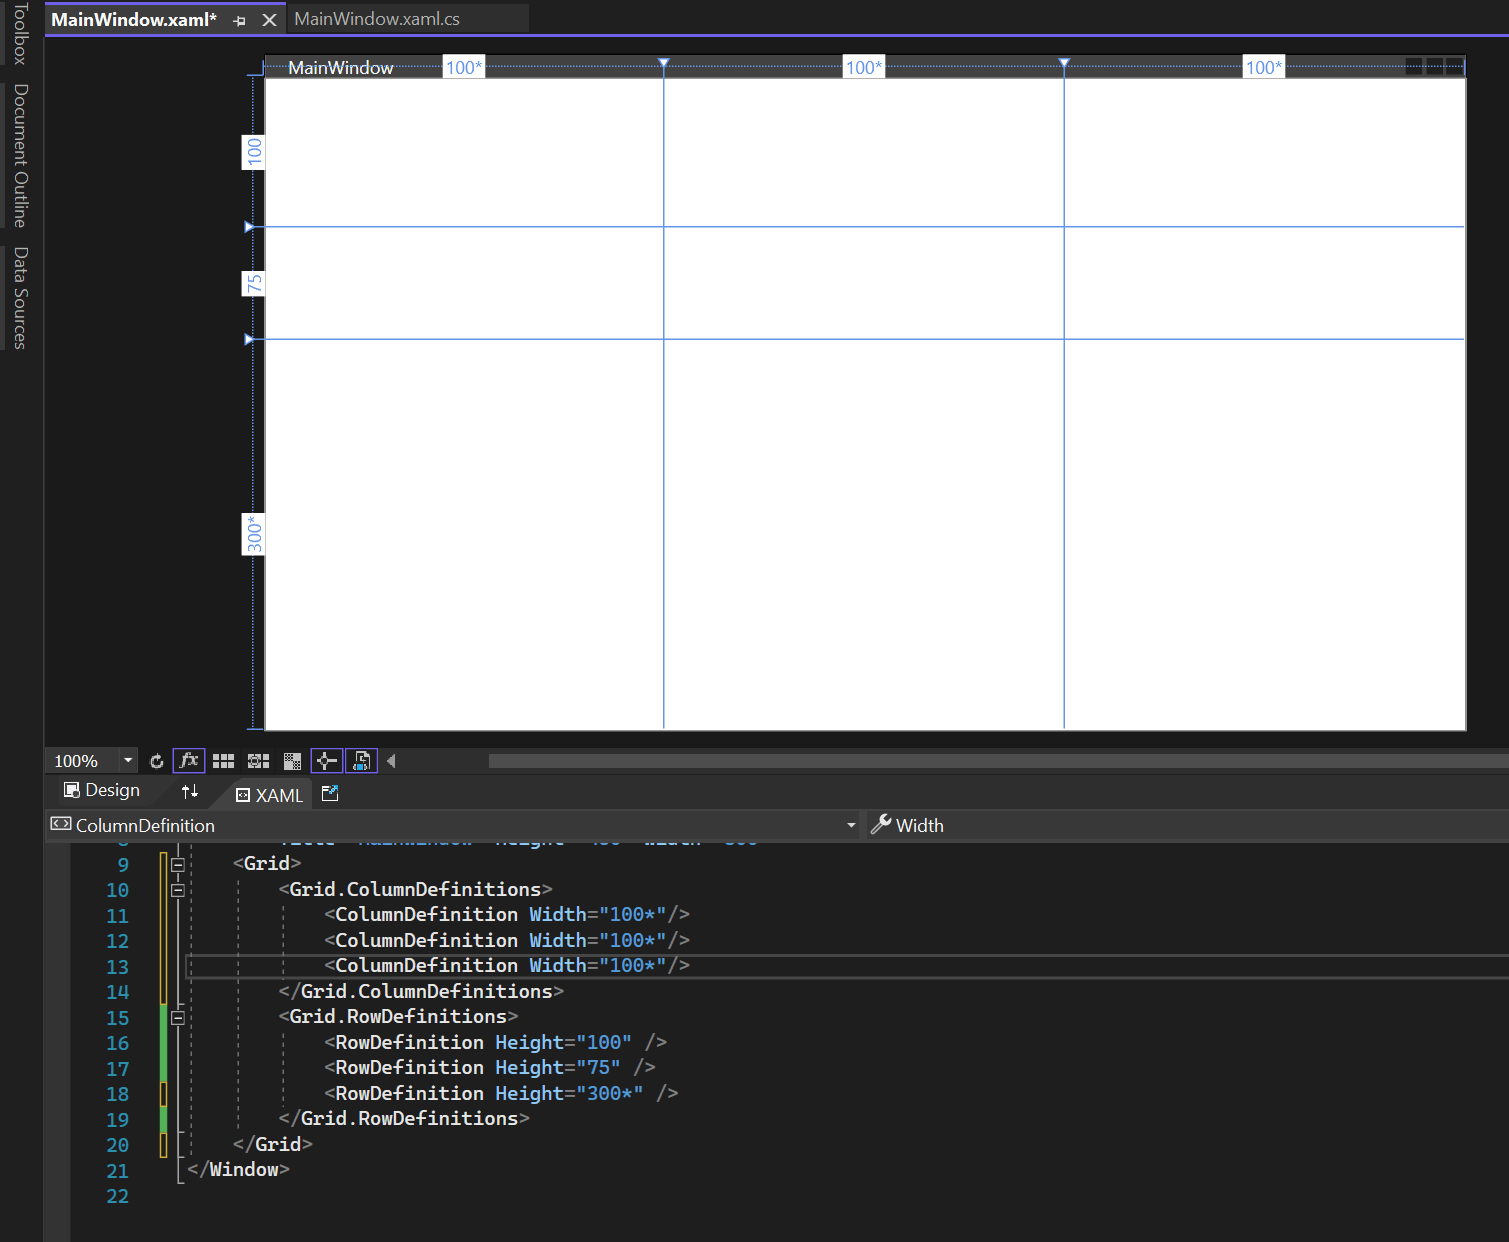1509x1242 pixels.
Task: Collapse Grid.RowDefinitions on line 15
Action: coord(178,1017)
